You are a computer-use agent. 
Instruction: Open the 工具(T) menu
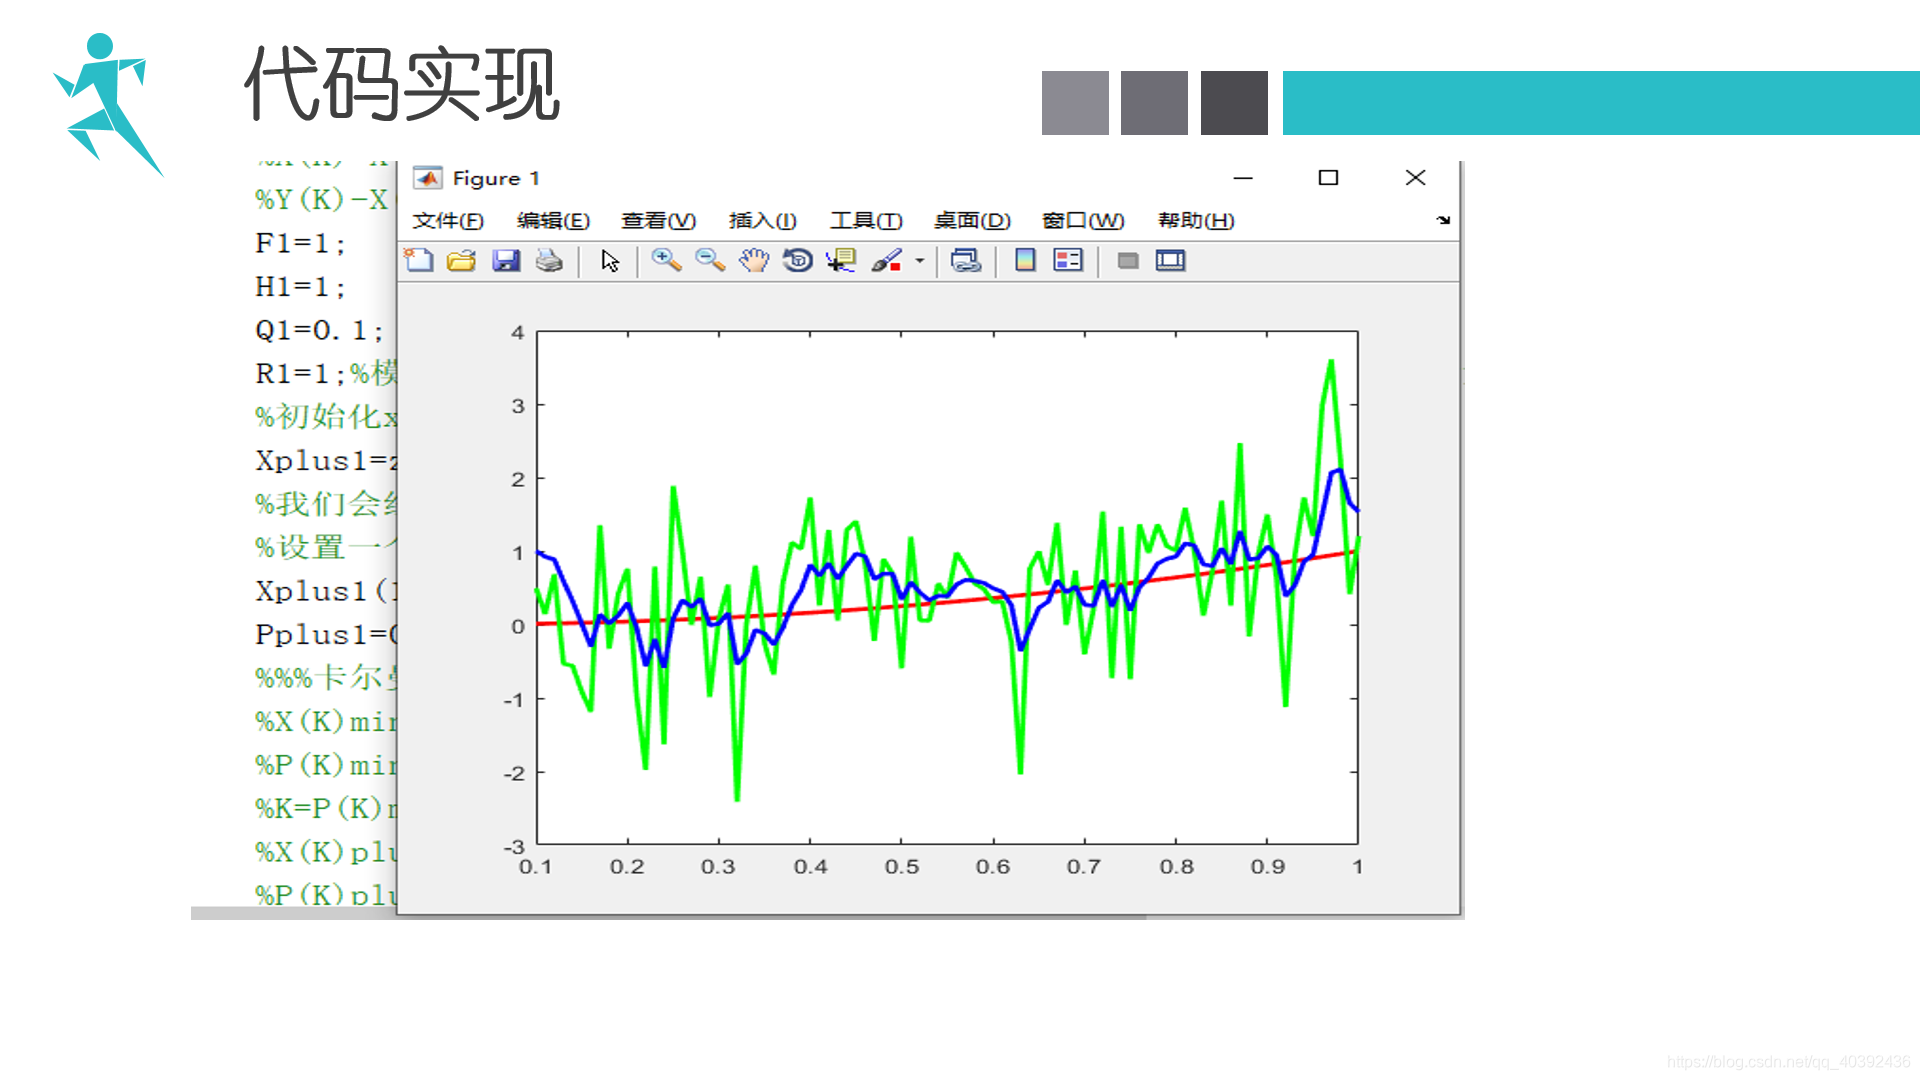tap(866, 221)
